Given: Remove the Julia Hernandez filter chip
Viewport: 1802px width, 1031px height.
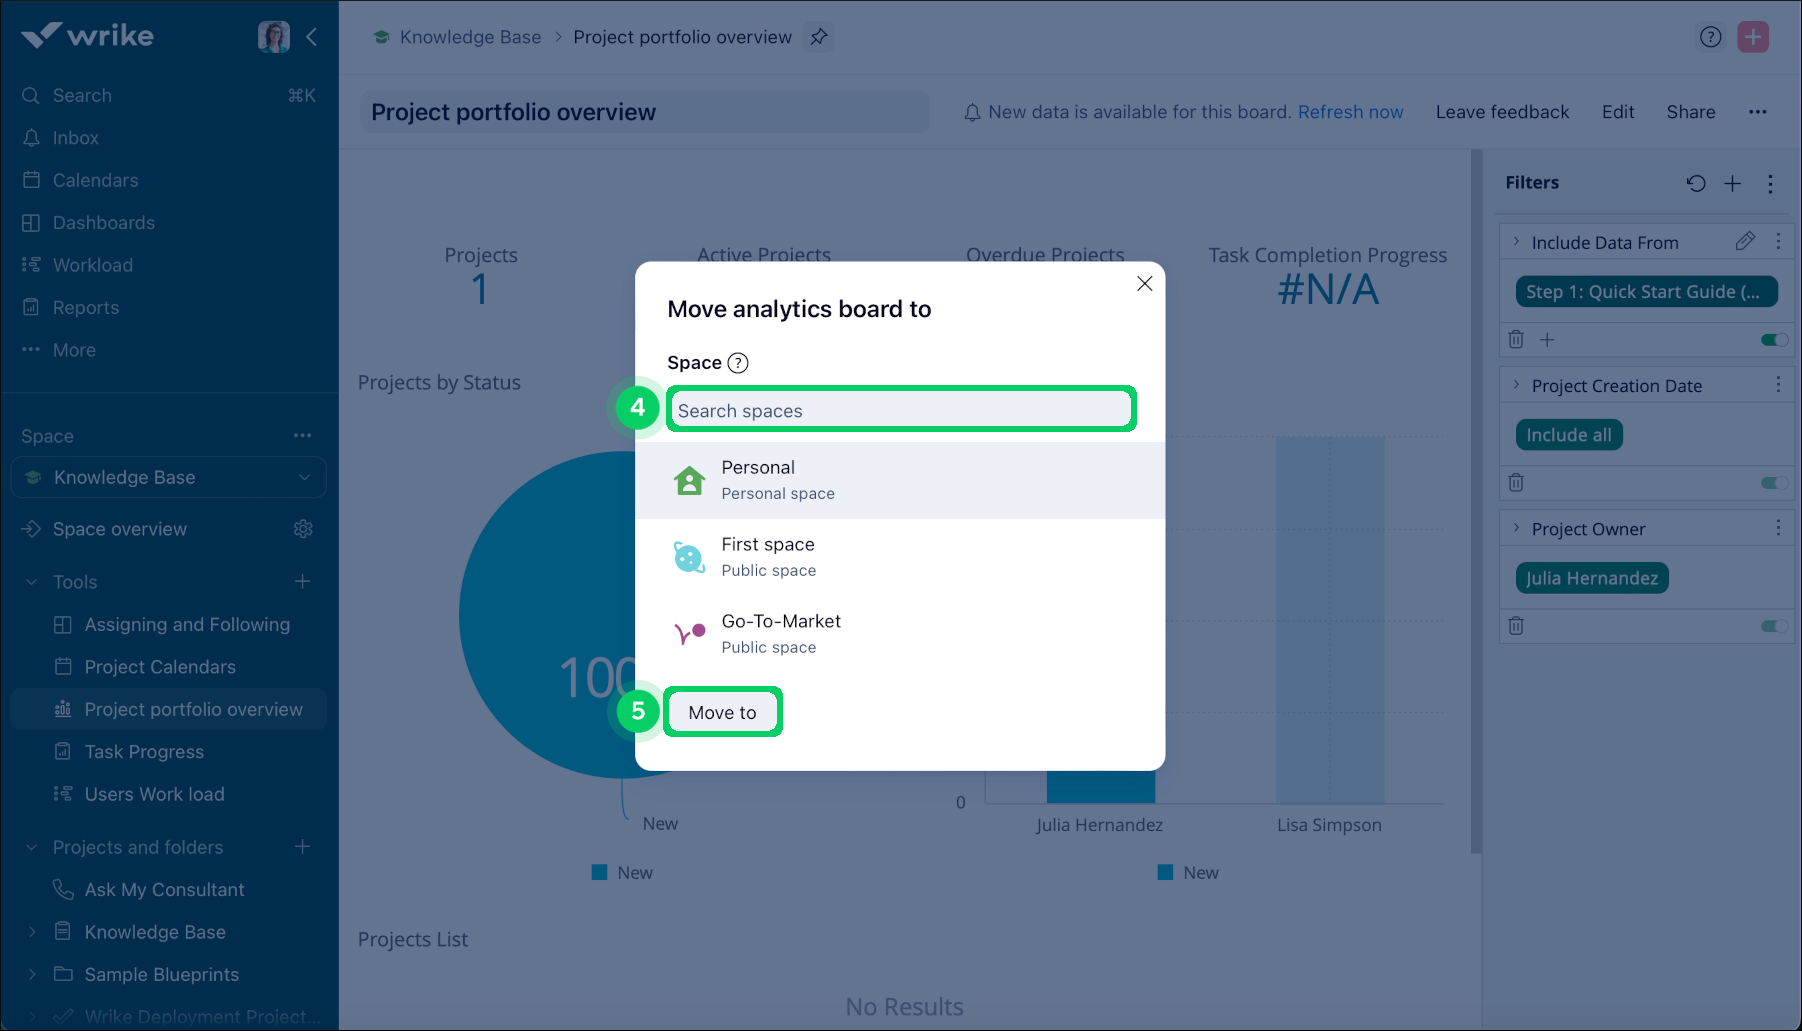Looking at the screenshot, I should pyautogui.click(x=1591, y=578).
